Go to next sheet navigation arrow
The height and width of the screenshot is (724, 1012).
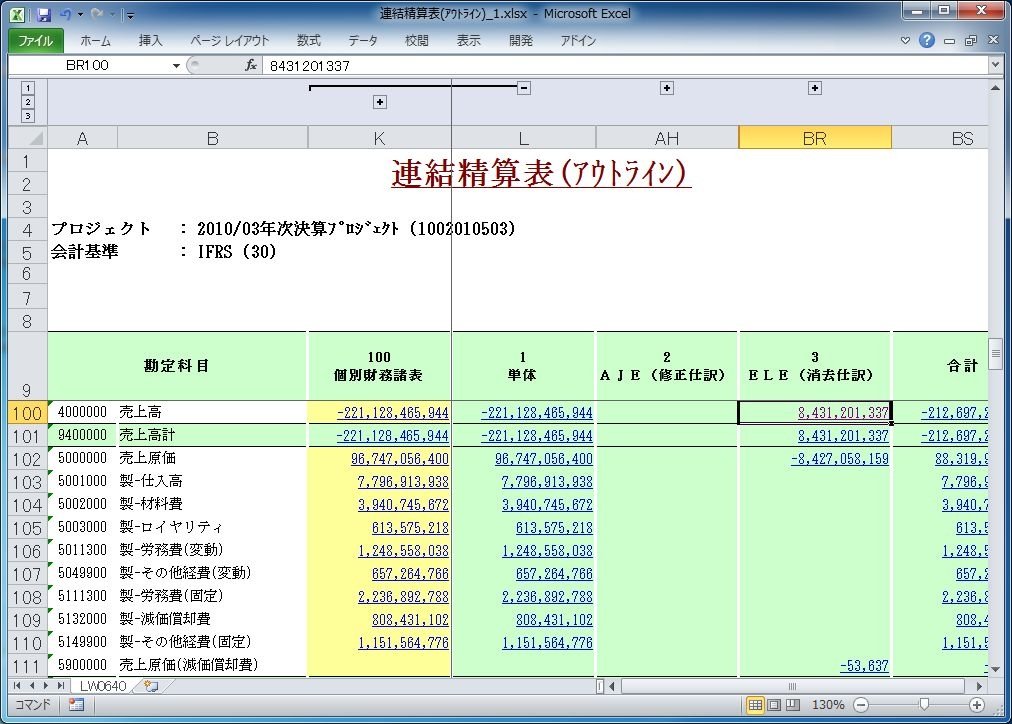(45, 685)
